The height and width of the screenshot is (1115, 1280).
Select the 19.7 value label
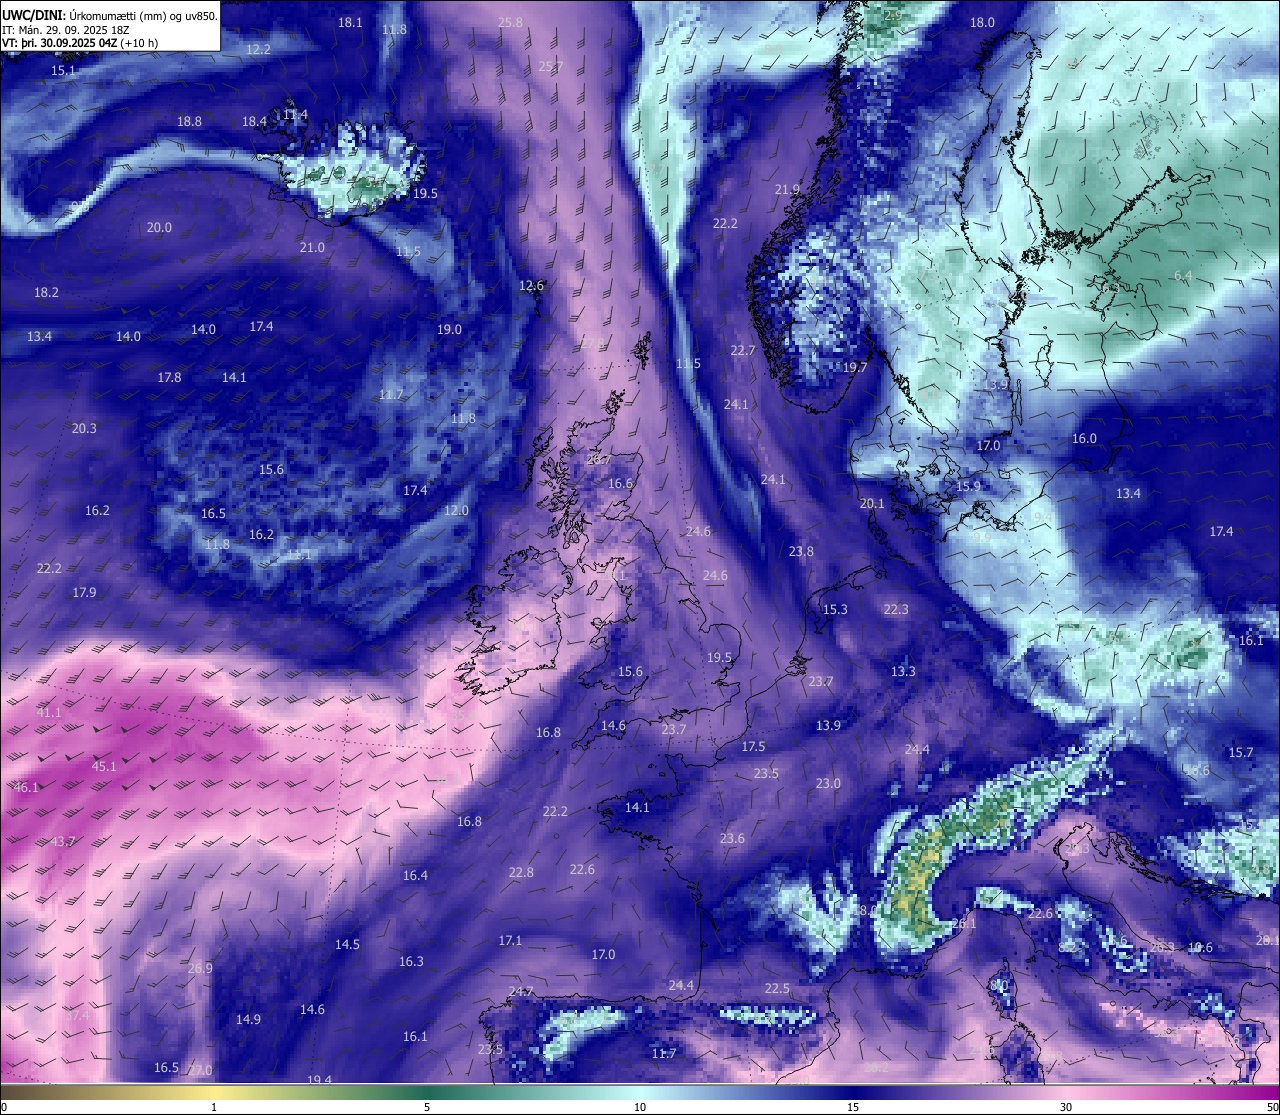[855, 367]
